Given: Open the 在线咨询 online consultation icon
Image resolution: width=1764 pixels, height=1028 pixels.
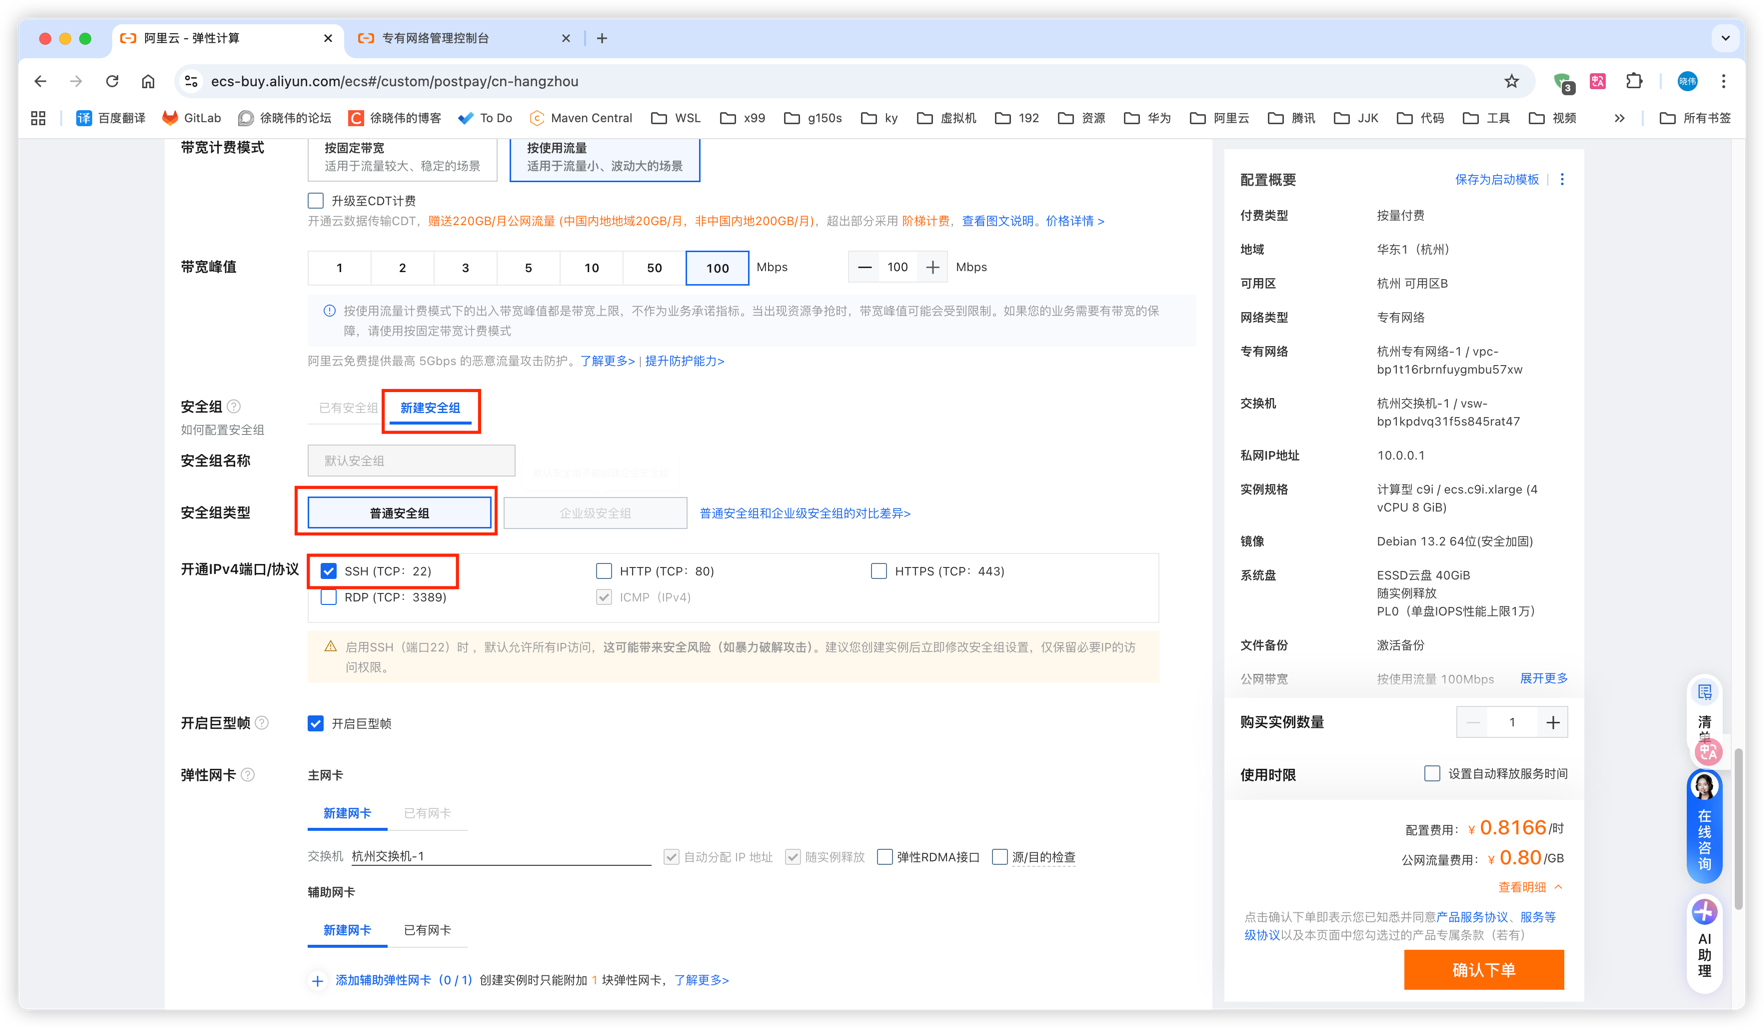Looking at the screenshot, I should [1704, 826].
